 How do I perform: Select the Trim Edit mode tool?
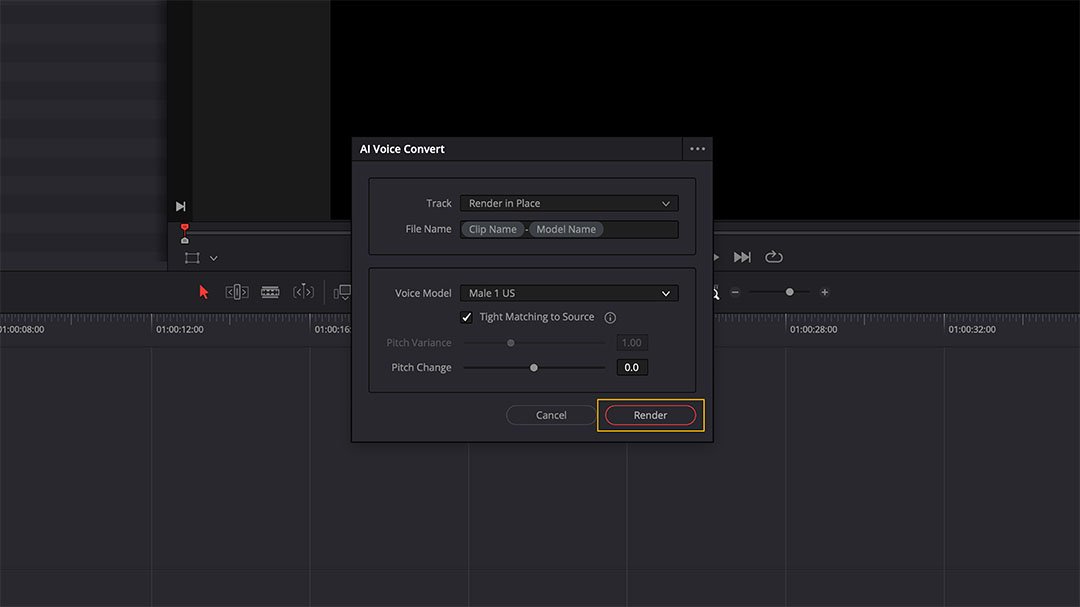pyautogui.click(x=237, y=292)
